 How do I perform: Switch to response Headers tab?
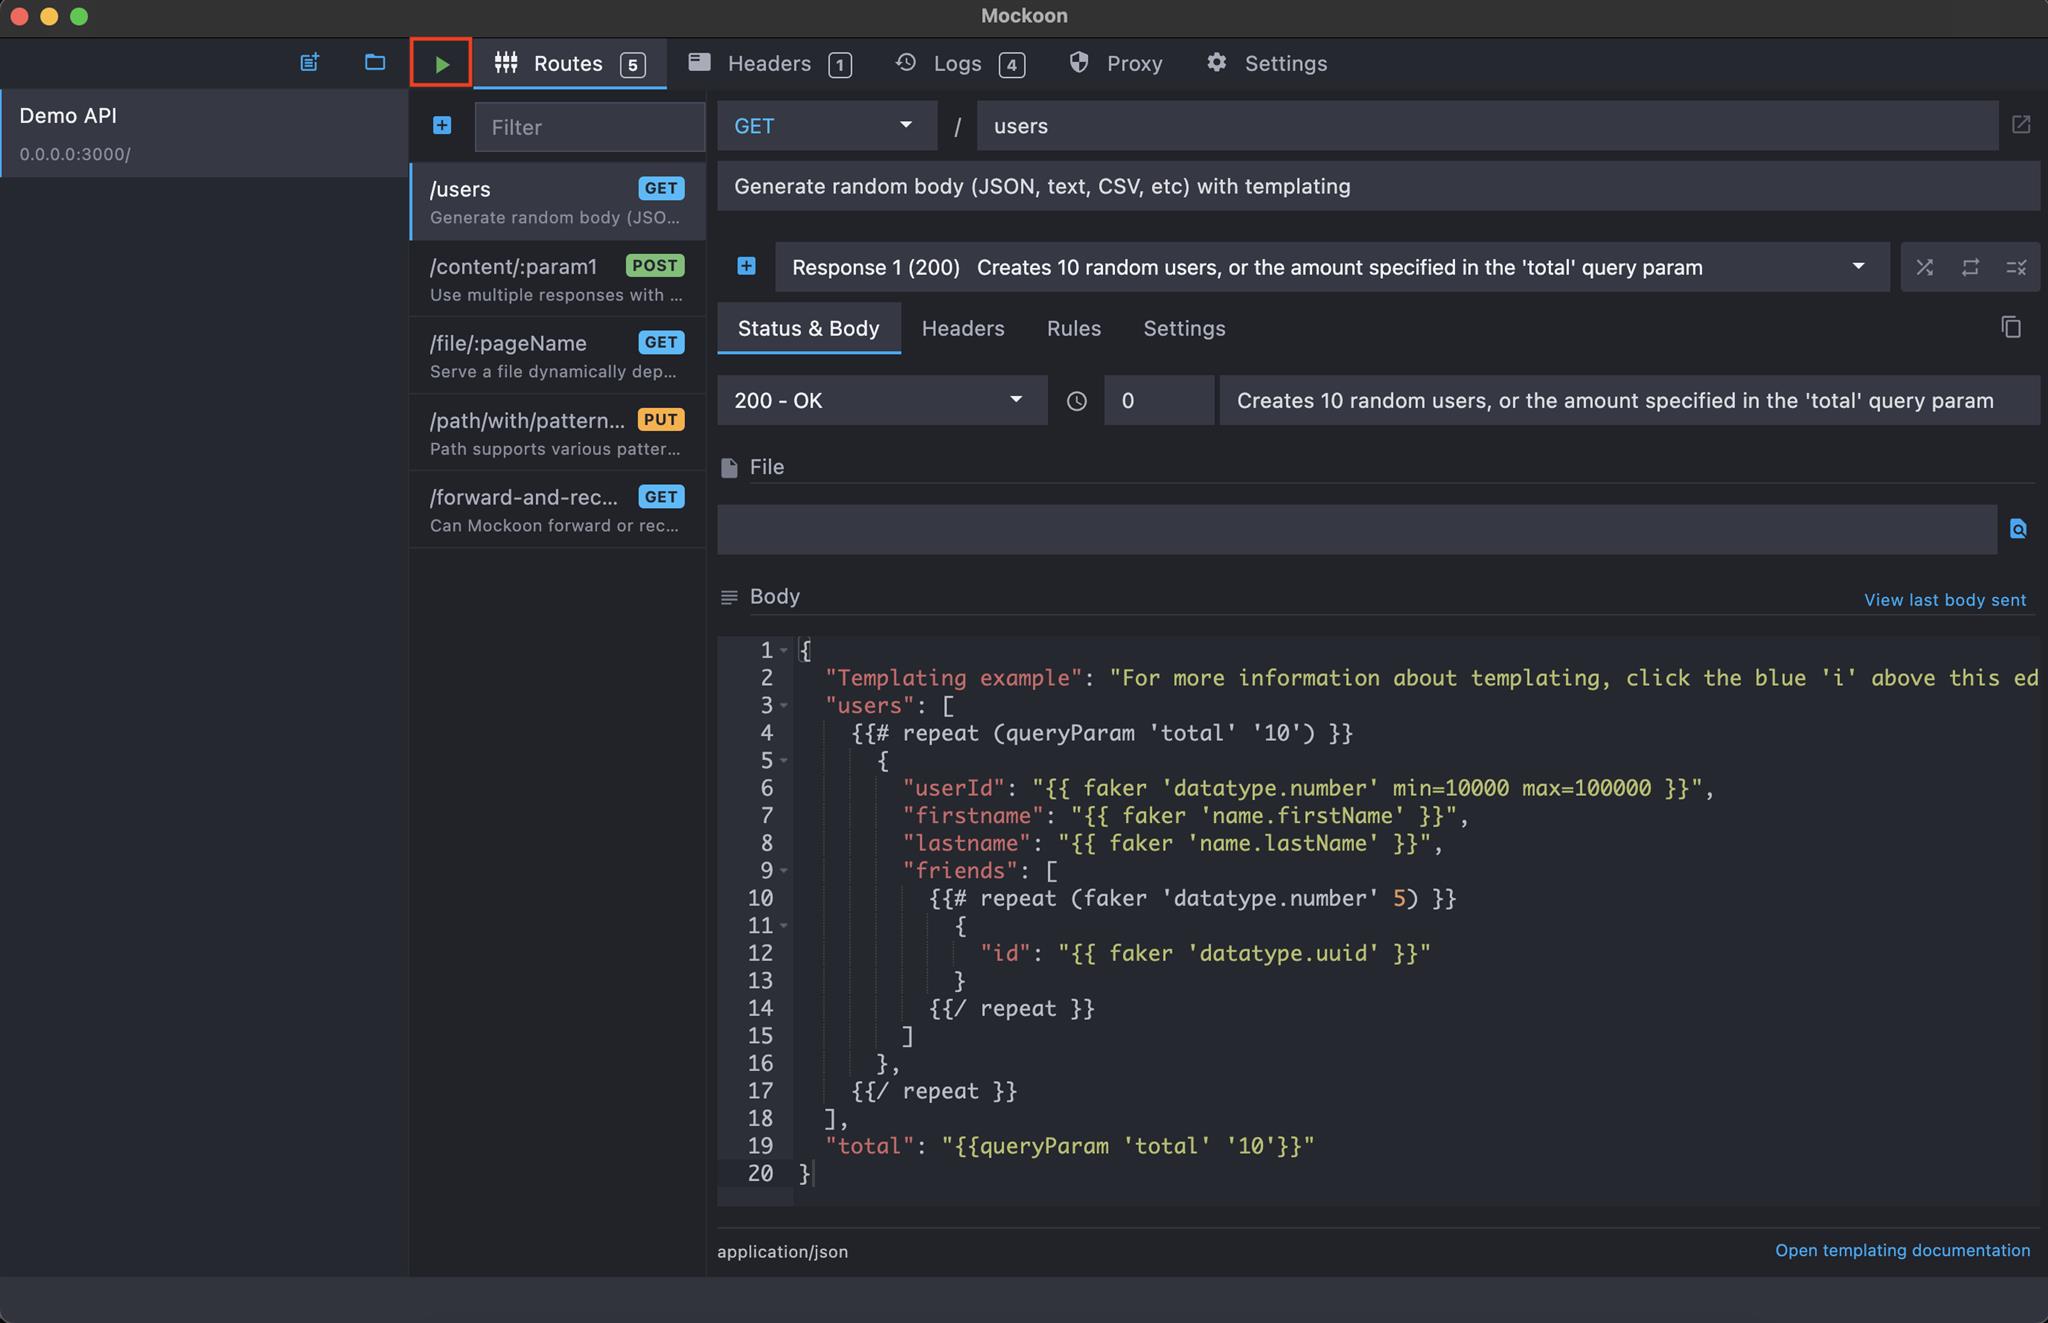963,328
